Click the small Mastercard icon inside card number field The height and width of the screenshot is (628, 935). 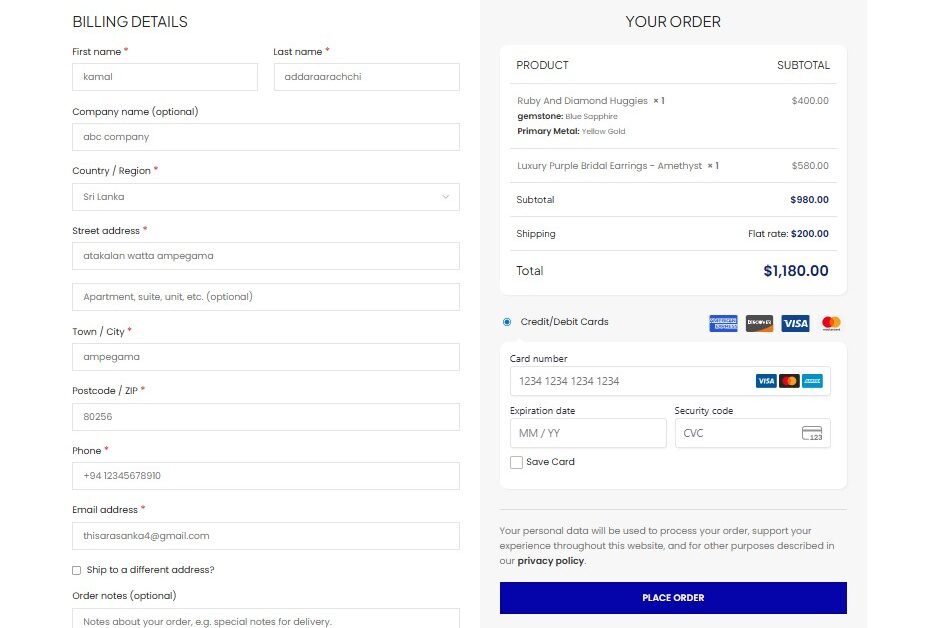point(789,381)
